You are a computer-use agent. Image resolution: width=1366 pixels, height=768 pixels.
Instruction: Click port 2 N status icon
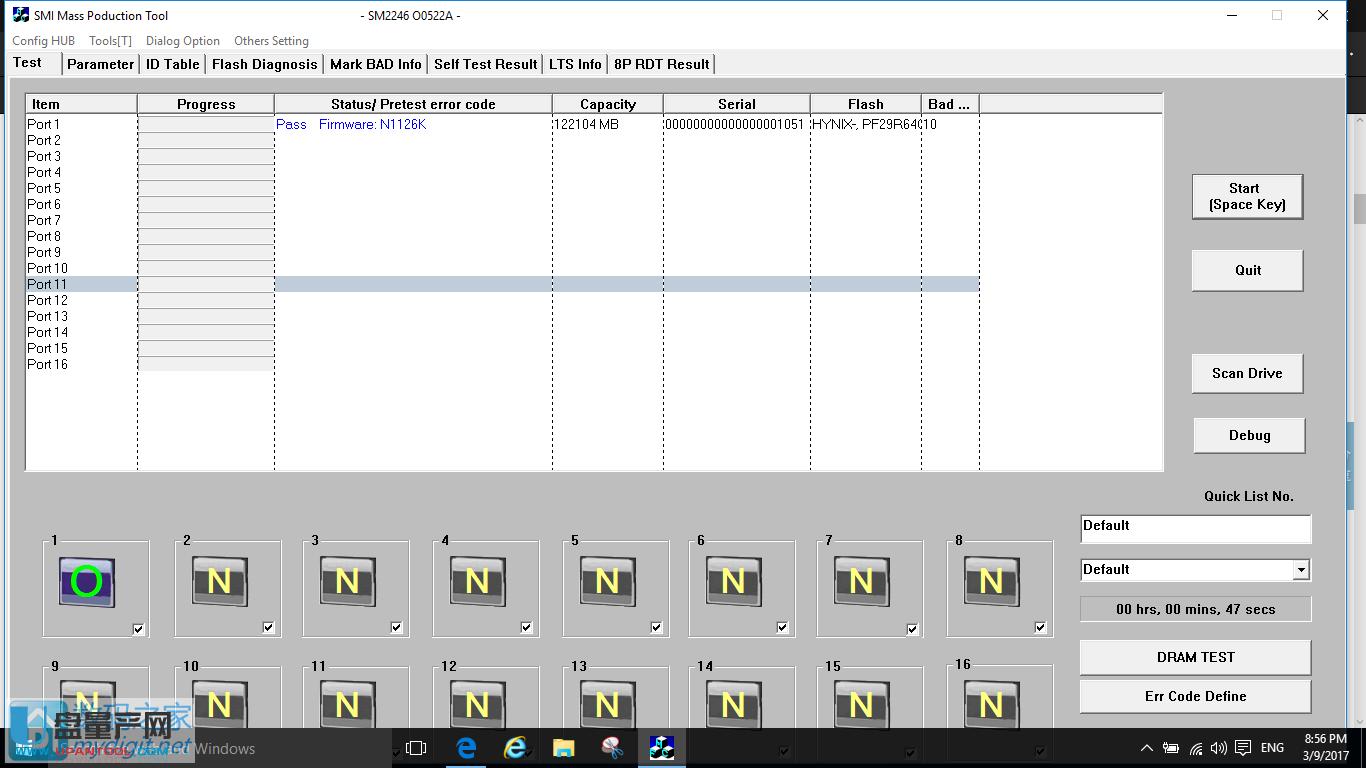tap(219, 582)
